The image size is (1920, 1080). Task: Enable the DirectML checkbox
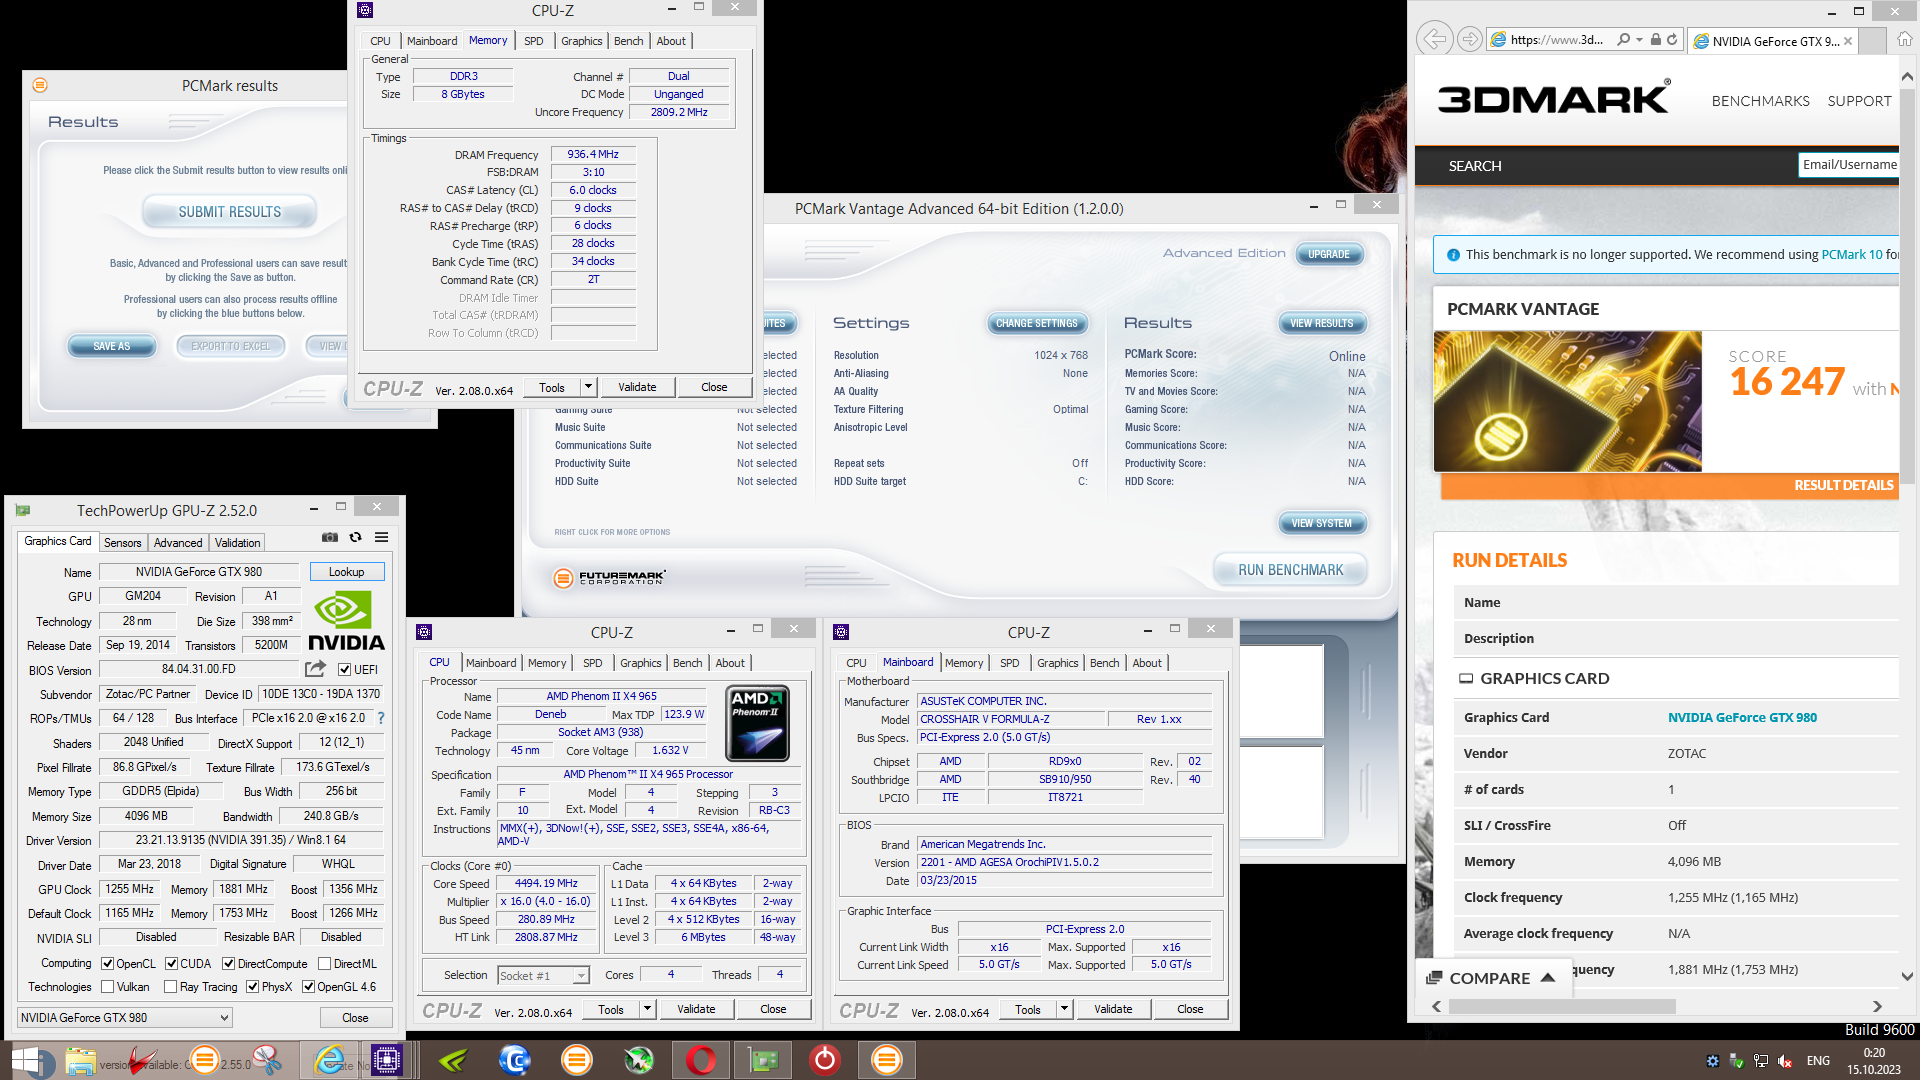click(324, 964)
